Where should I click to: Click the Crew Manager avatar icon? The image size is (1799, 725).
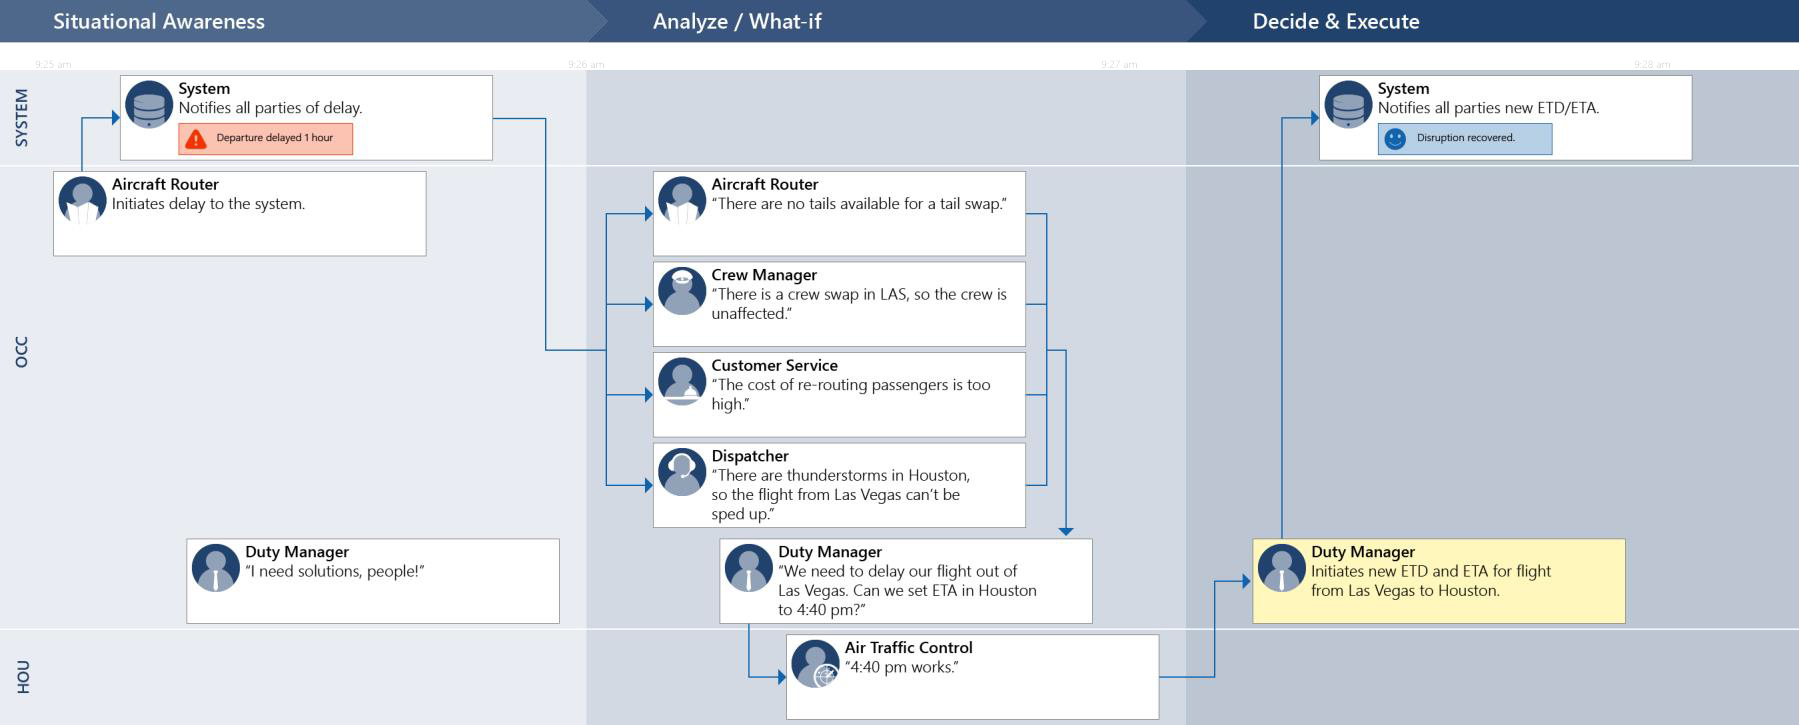tap(682, 291)
